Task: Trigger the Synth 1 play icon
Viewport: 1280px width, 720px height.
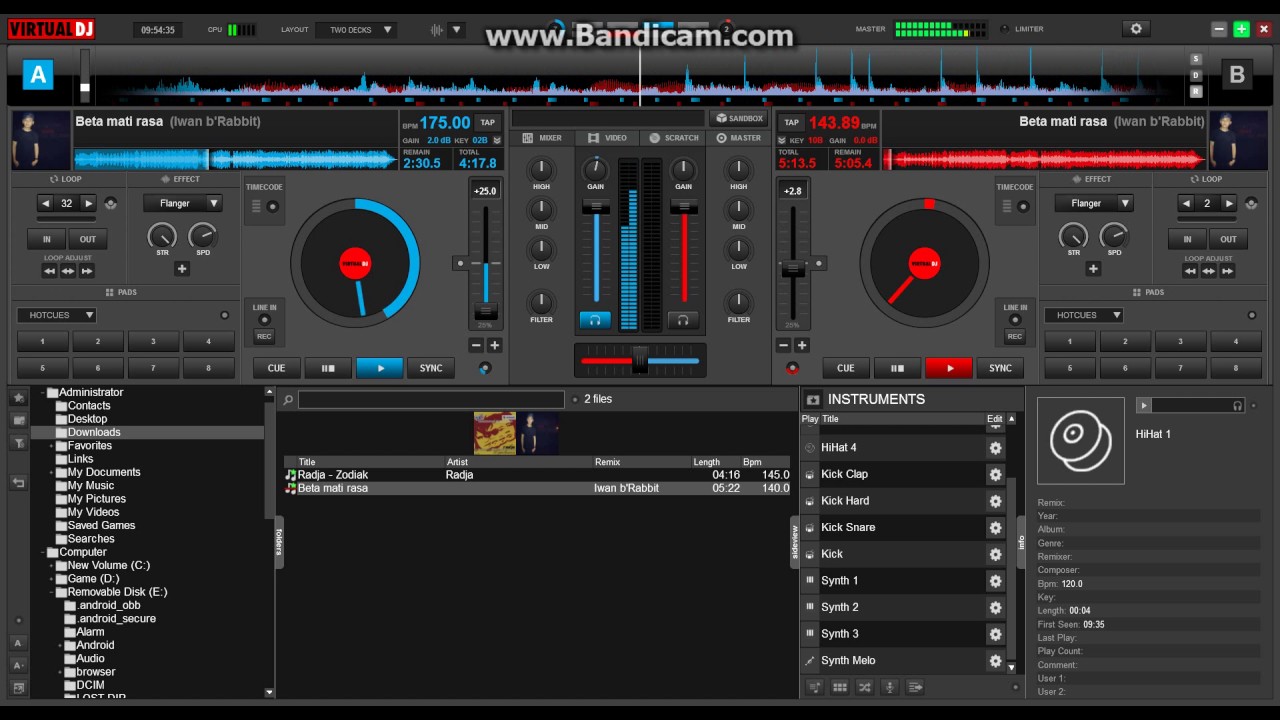Action: (x=810, y=581)
